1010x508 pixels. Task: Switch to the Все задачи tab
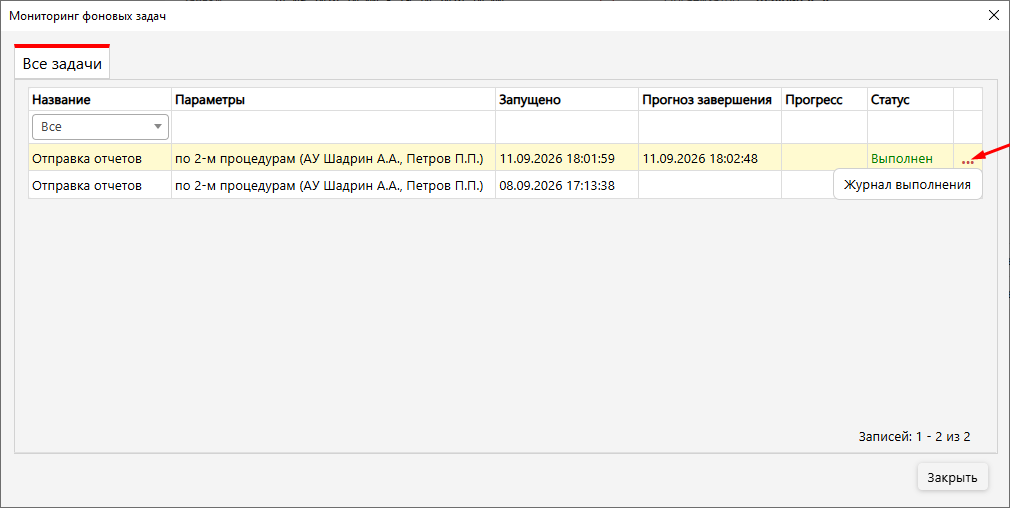pyautogui.click(x=62, y=64)
